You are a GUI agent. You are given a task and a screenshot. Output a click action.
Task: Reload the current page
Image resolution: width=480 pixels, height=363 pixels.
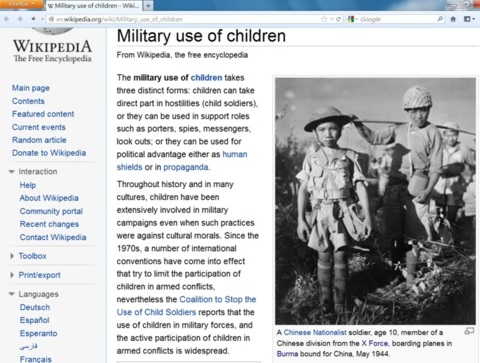point(338,19)
